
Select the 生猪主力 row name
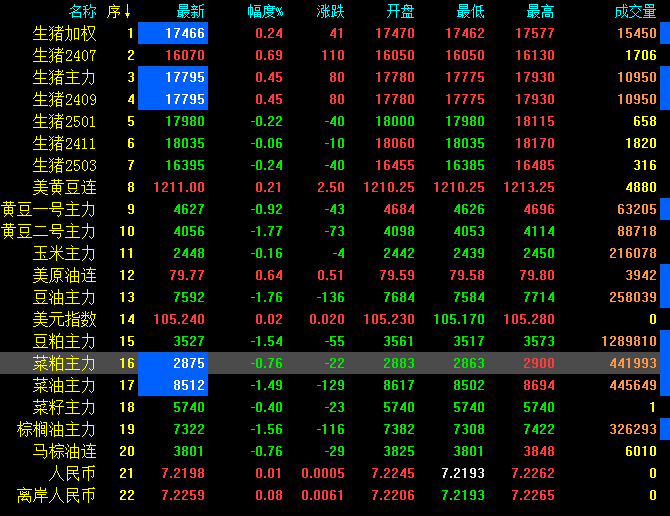[65, 77]
